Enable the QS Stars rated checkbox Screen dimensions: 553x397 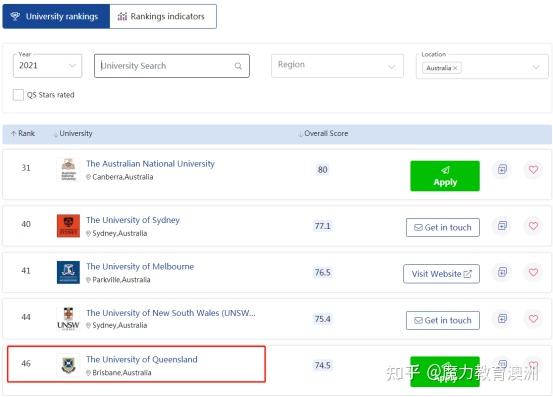(x=18, y=95)
